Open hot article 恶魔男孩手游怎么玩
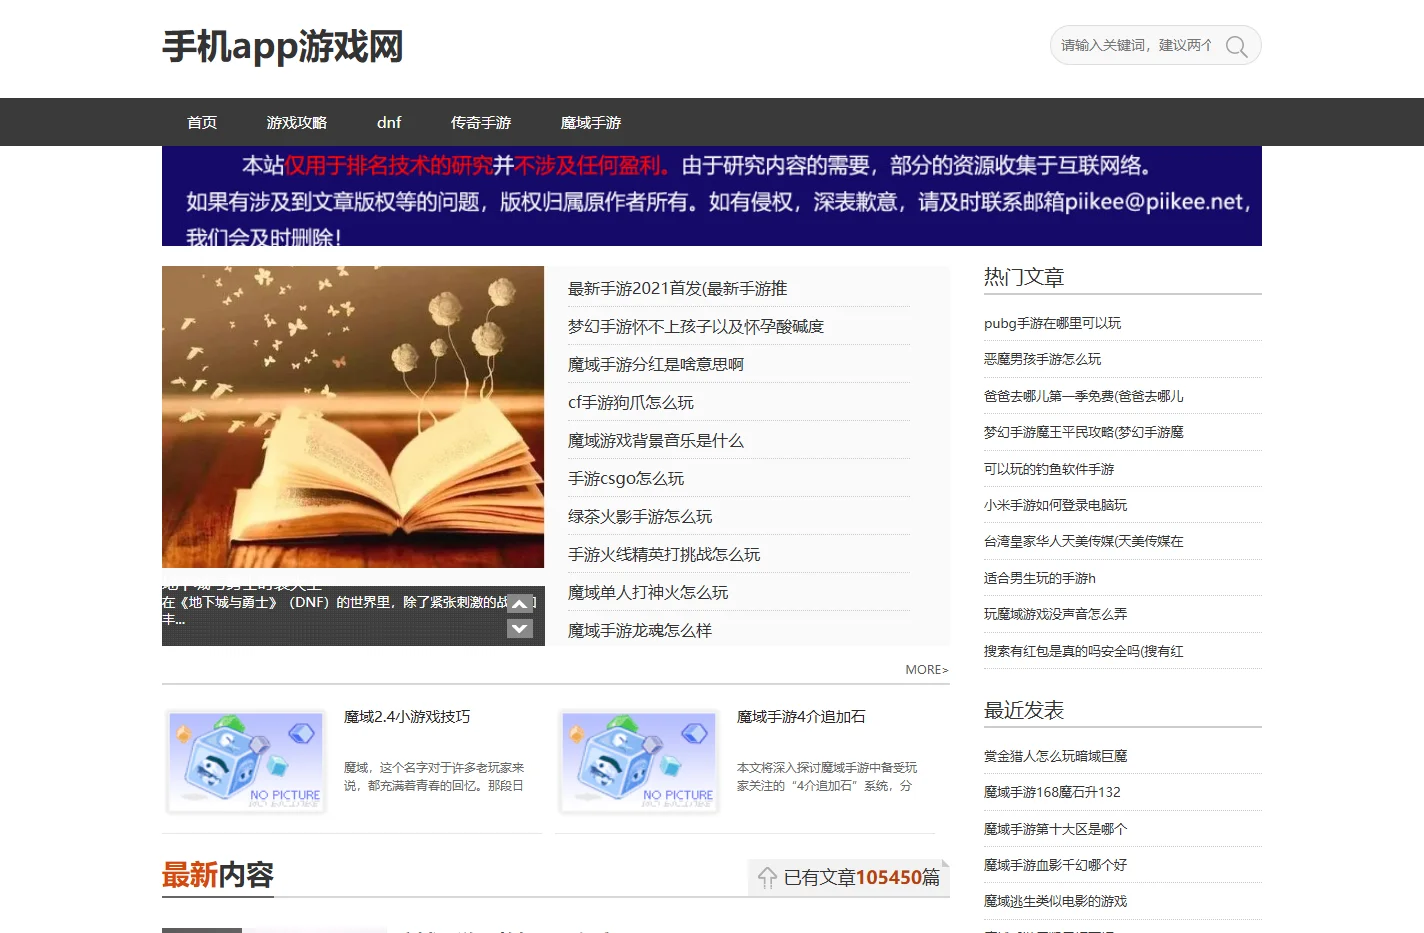Viewport: 1424px width, 933px height. coord(1042,359)
